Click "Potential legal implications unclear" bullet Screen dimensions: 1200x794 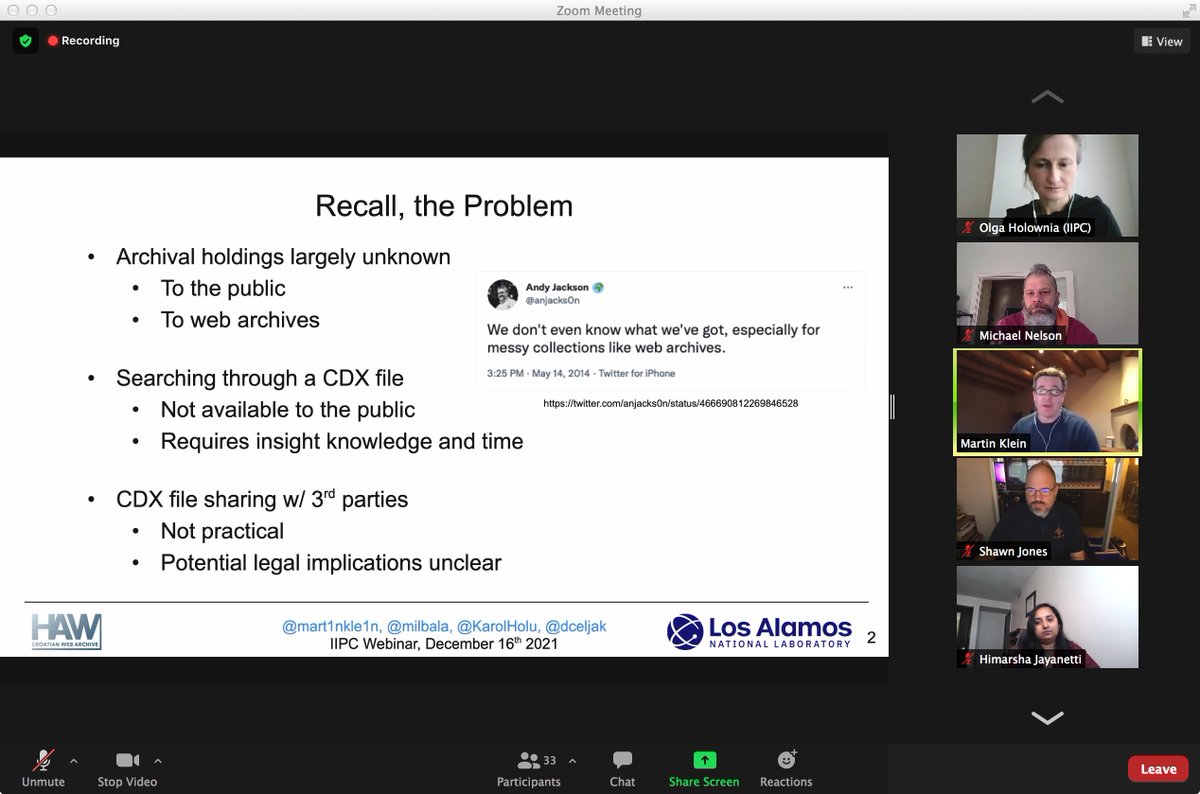point(331,563)
